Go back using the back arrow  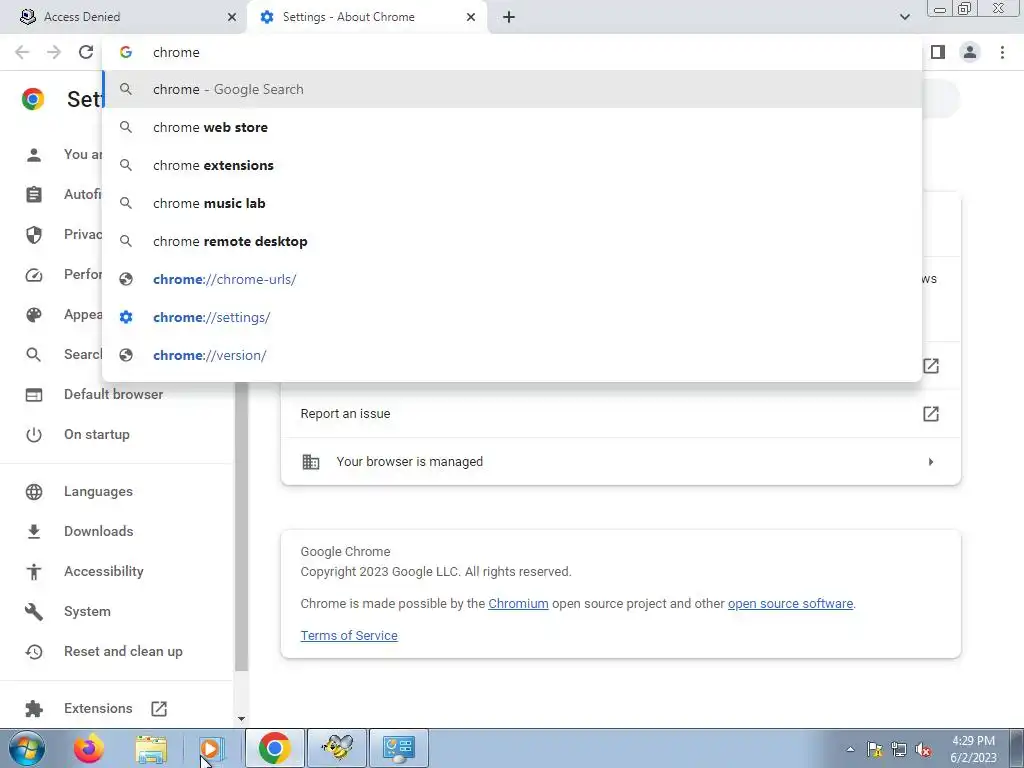click(x=22, y=52)
